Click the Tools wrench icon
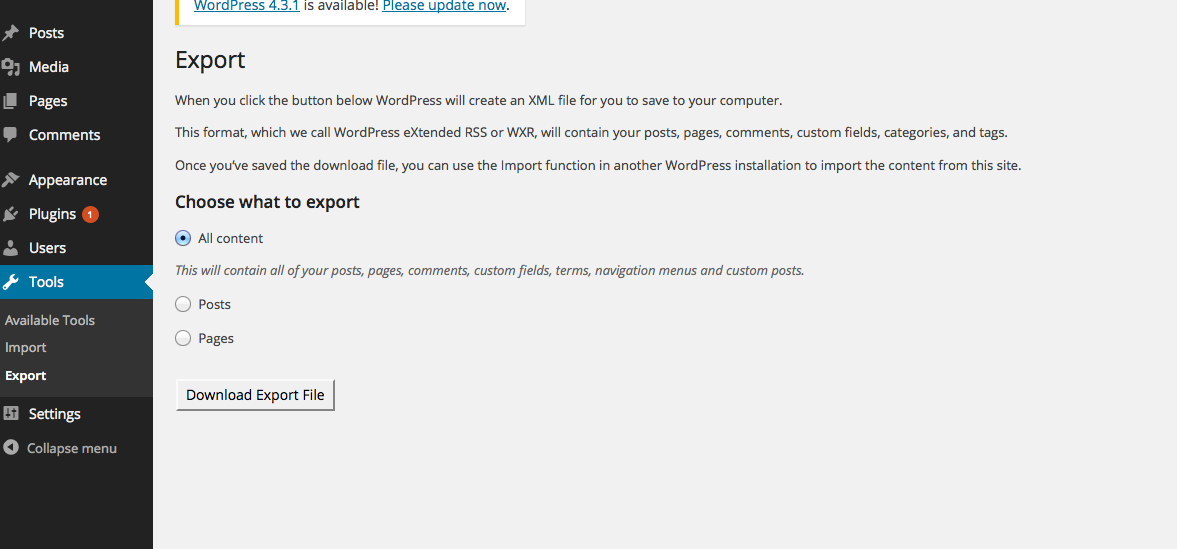 11,282
